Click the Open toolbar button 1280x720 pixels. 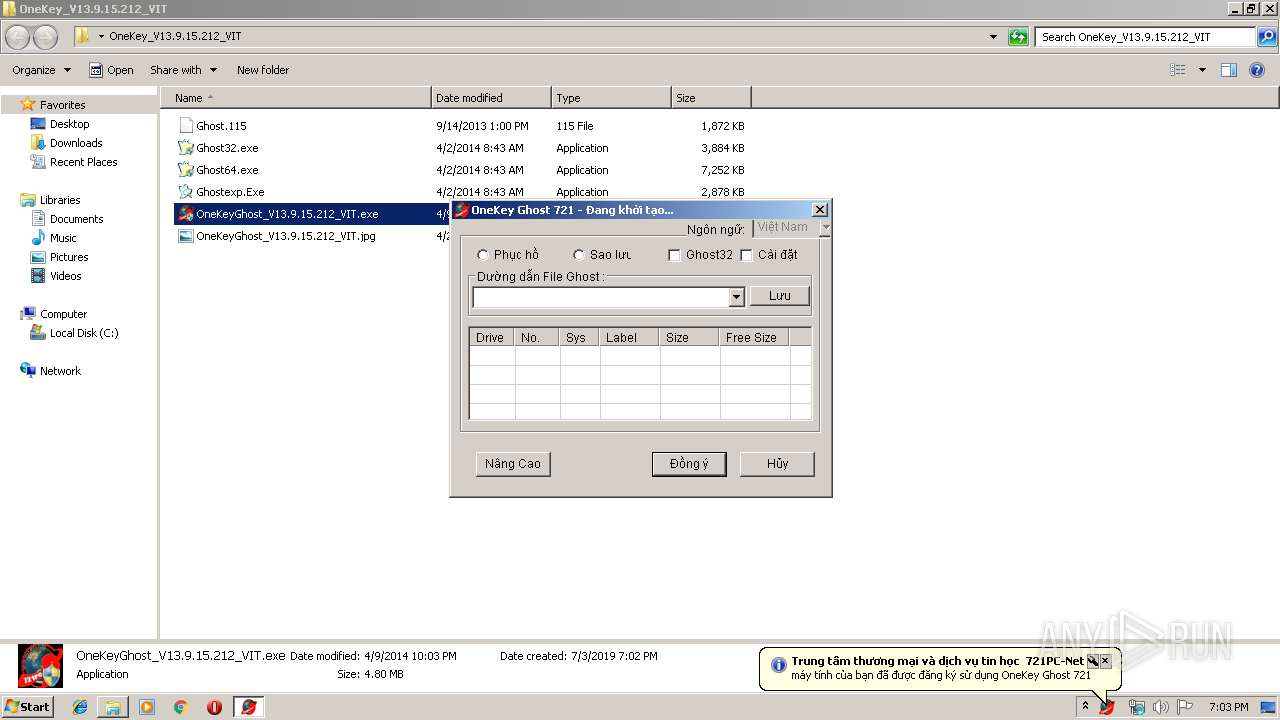[x=111, y=70]
